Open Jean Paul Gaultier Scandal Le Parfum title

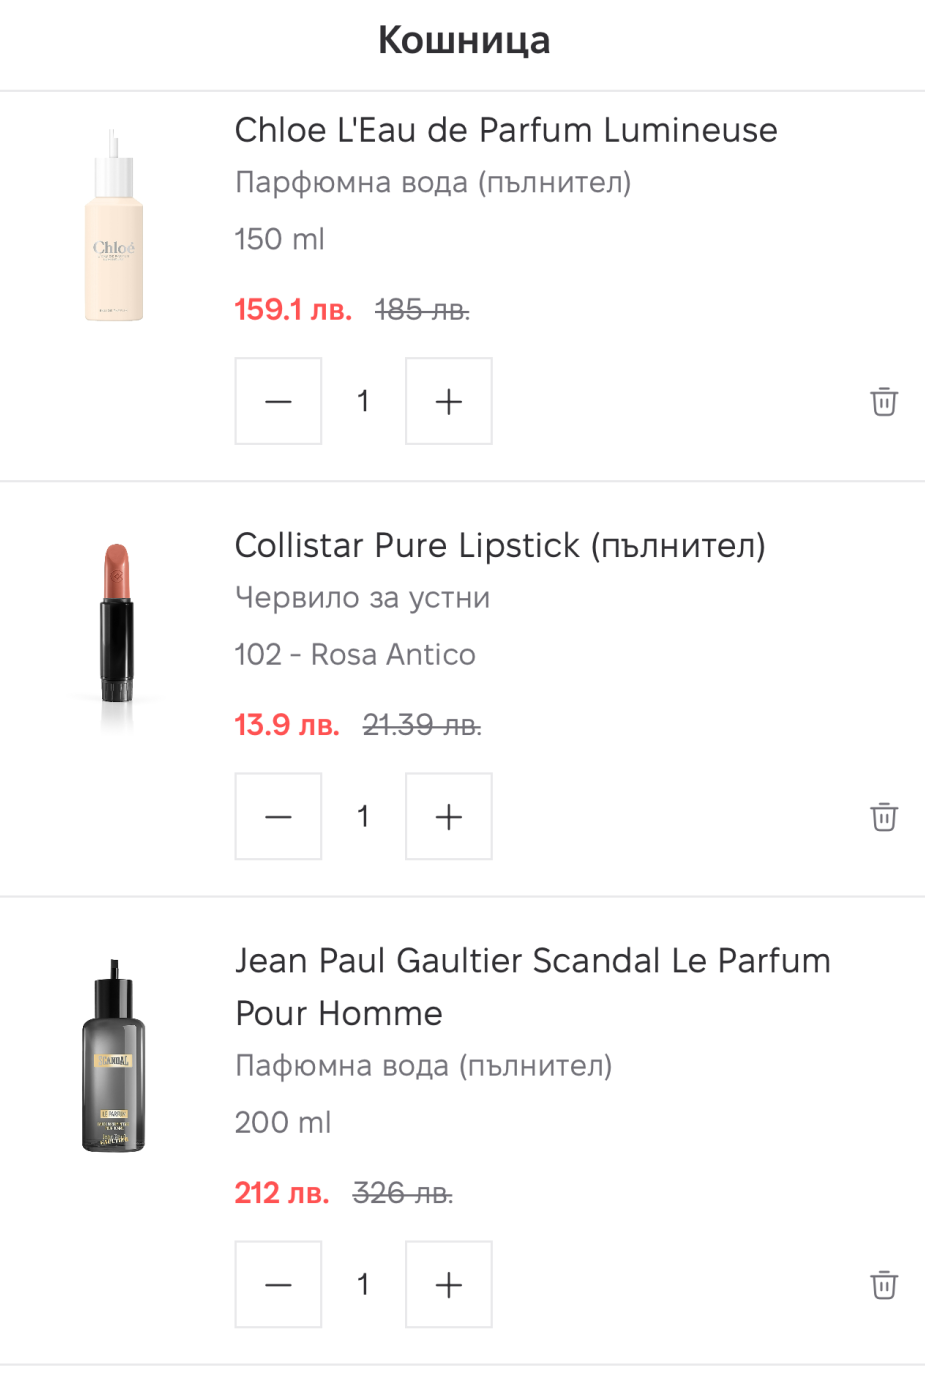[x=532, y=986]
